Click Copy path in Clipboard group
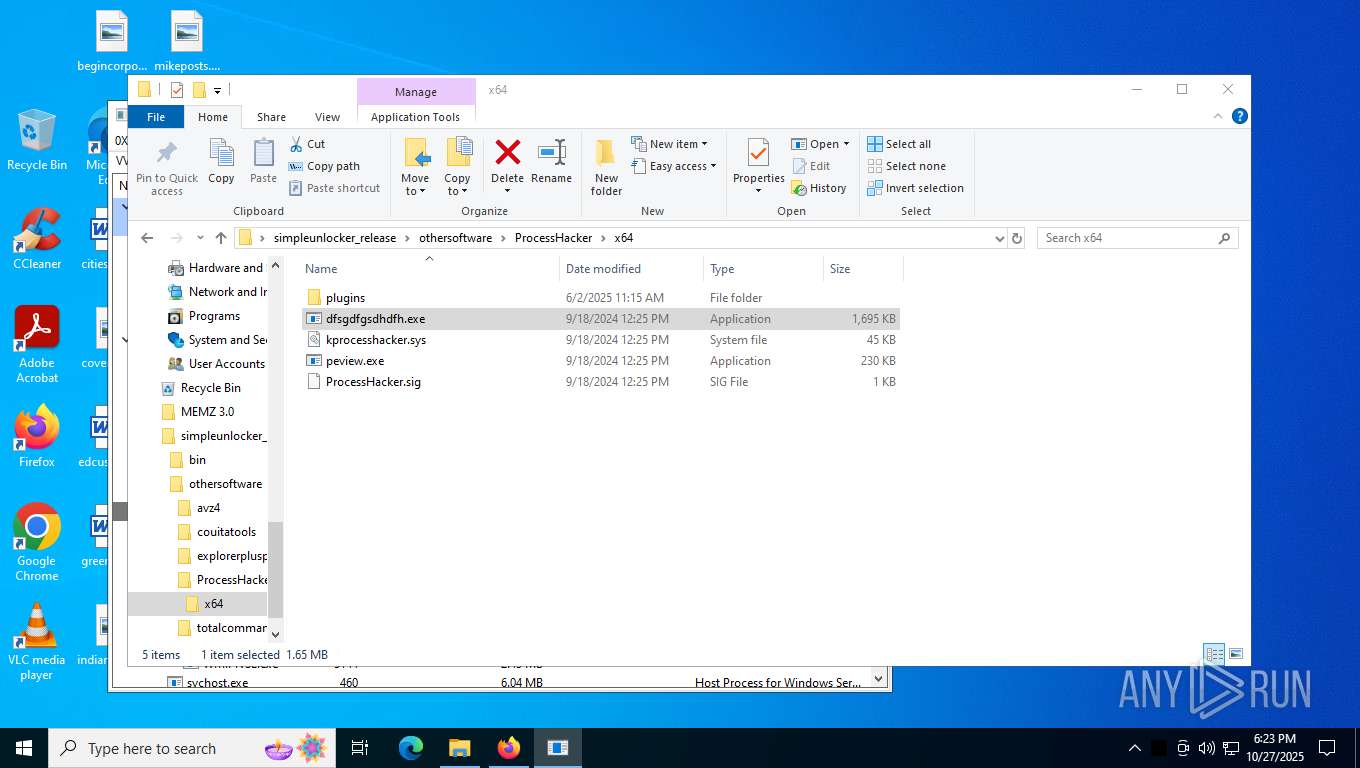Image resolution: width=1360 pixels, height=768 pixels. tap(324, 166)
